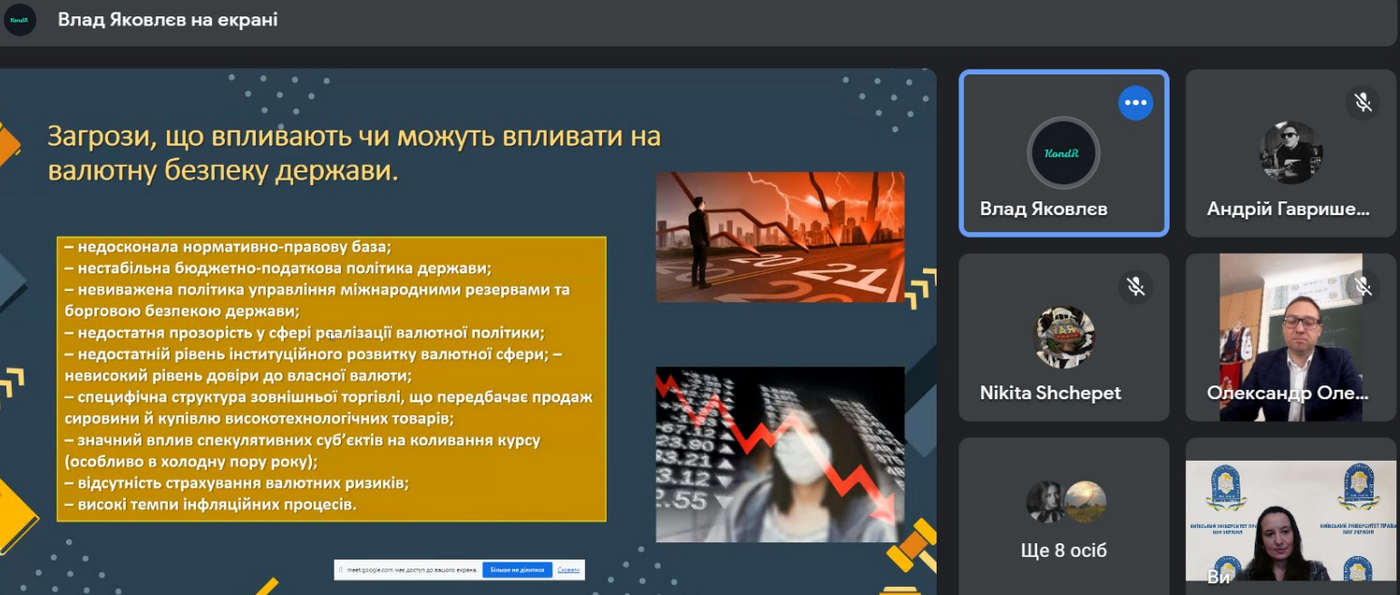Click the masked woman stock-crash image
1400x595 pixels.
coord(780,454)
